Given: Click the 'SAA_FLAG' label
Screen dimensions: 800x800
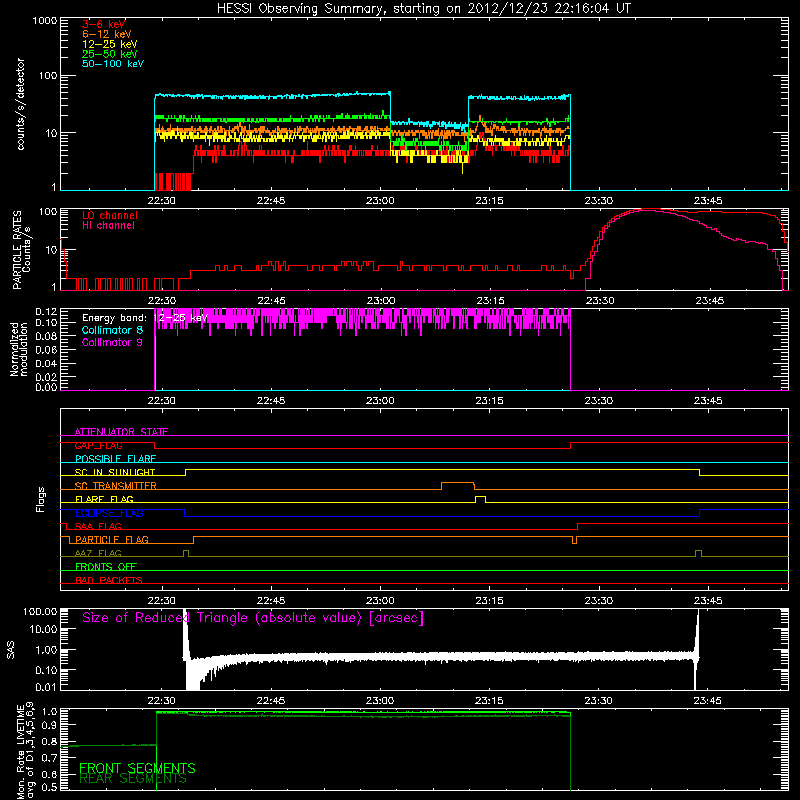Looking at the screenshot, I should click(x=98, y=526).
